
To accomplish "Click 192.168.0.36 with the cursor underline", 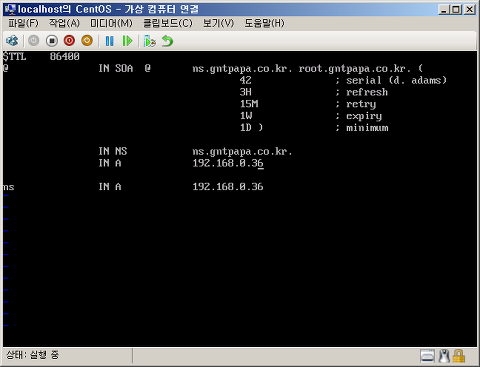I will click(x=228, y=163).
